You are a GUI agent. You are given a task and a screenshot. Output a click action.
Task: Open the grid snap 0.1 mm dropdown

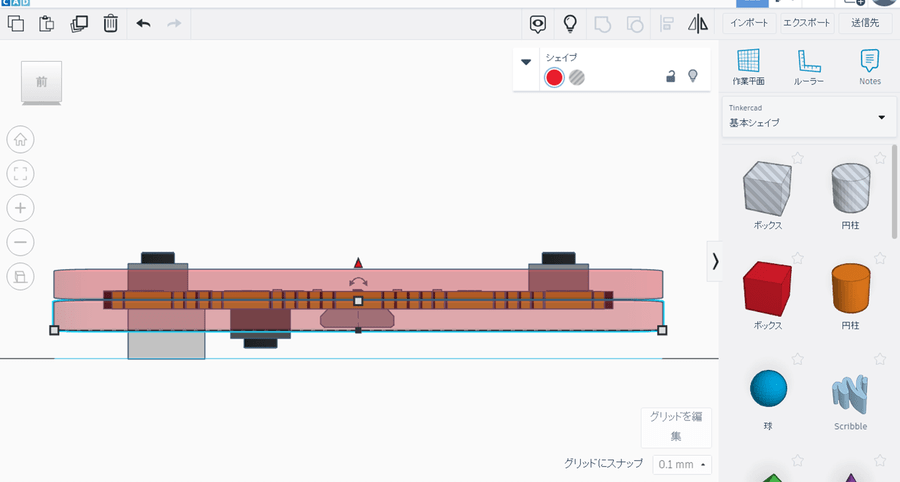pos(684,464)
